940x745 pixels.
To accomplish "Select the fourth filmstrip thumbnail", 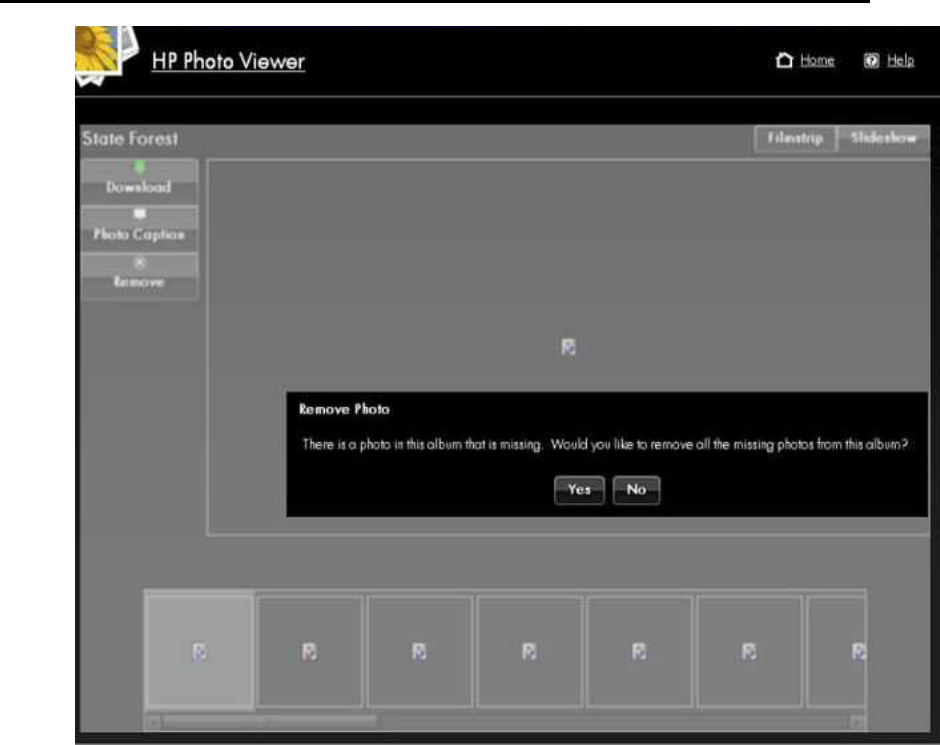I will coord(529,652).
